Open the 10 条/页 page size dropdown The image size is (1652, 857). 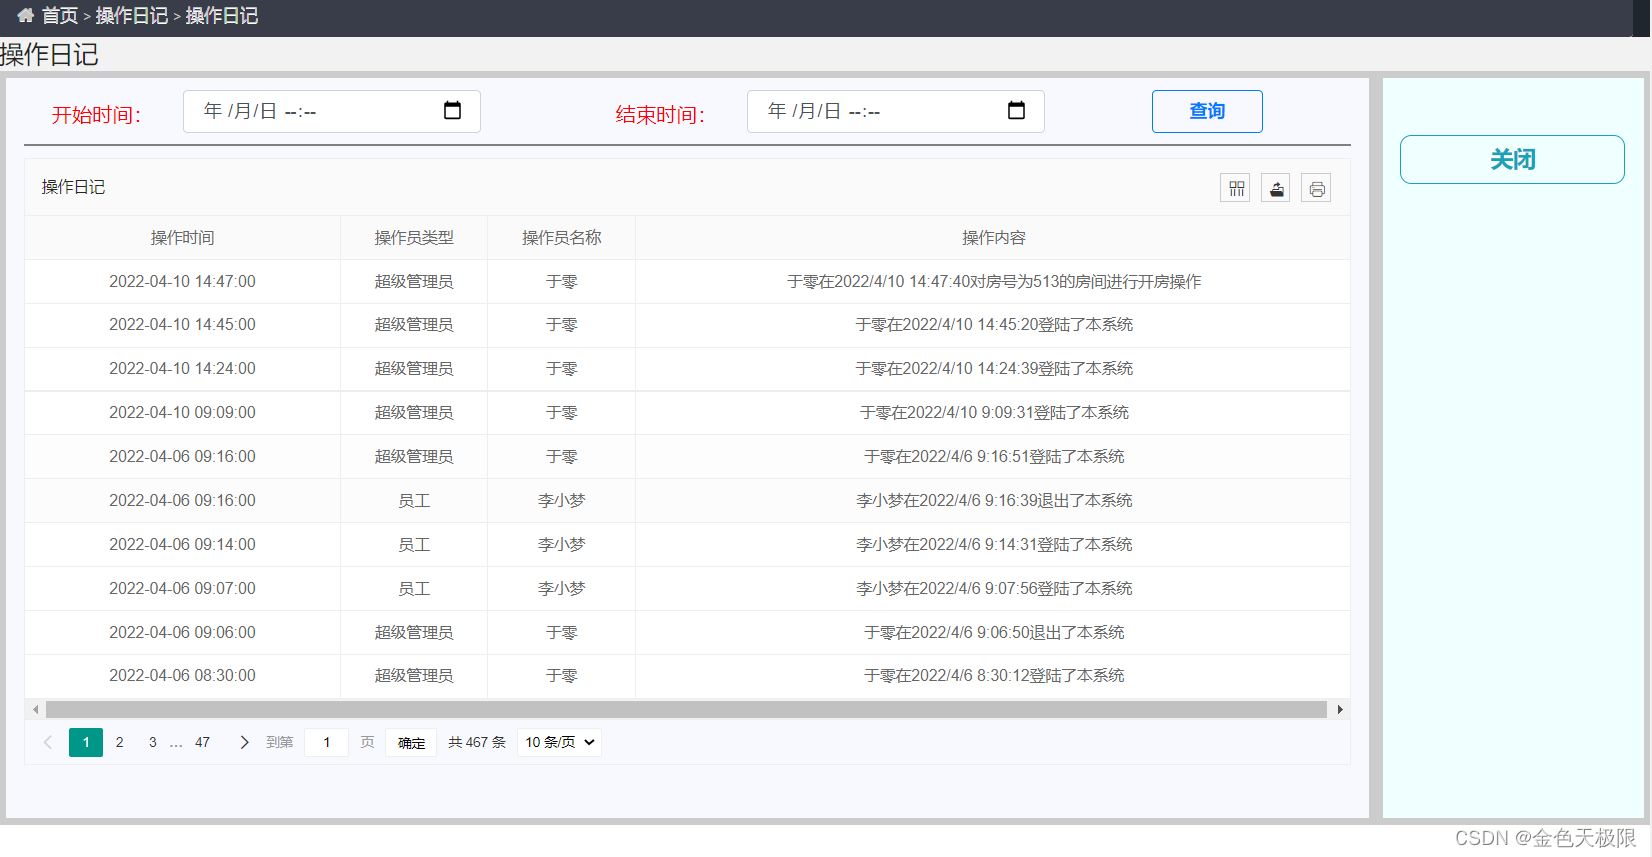tap(560, 742)
